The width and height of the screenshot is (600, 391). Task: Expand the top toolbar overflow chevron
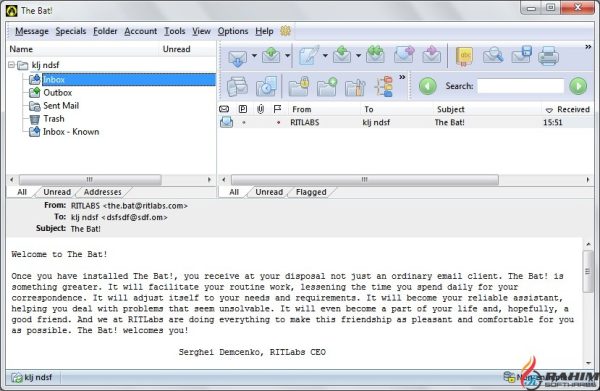[x=588, y=47]
